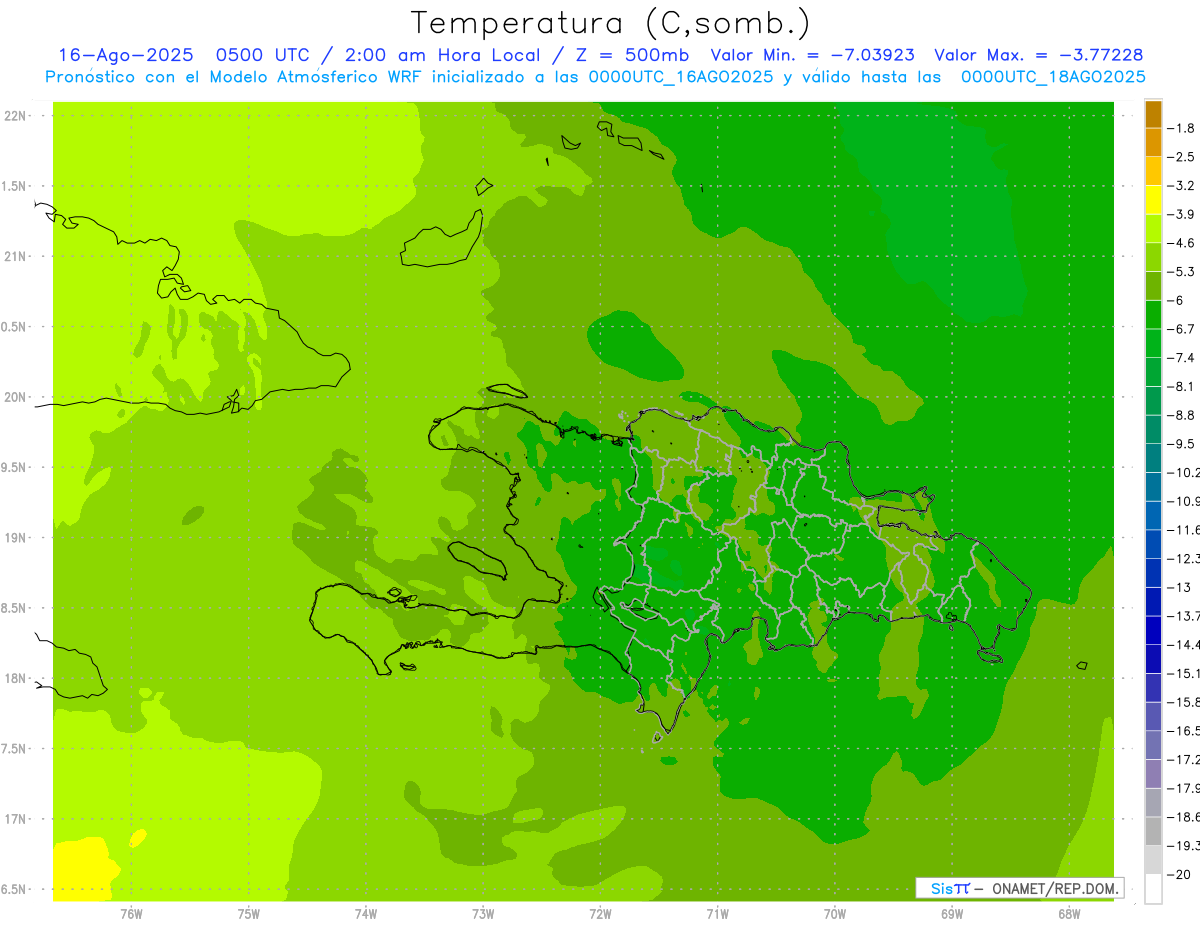Click the 'Valor Max. = -3.77228' readout
This screenshot has width=1200, height=927.
pyautogui.click(x=1038, y=55)
